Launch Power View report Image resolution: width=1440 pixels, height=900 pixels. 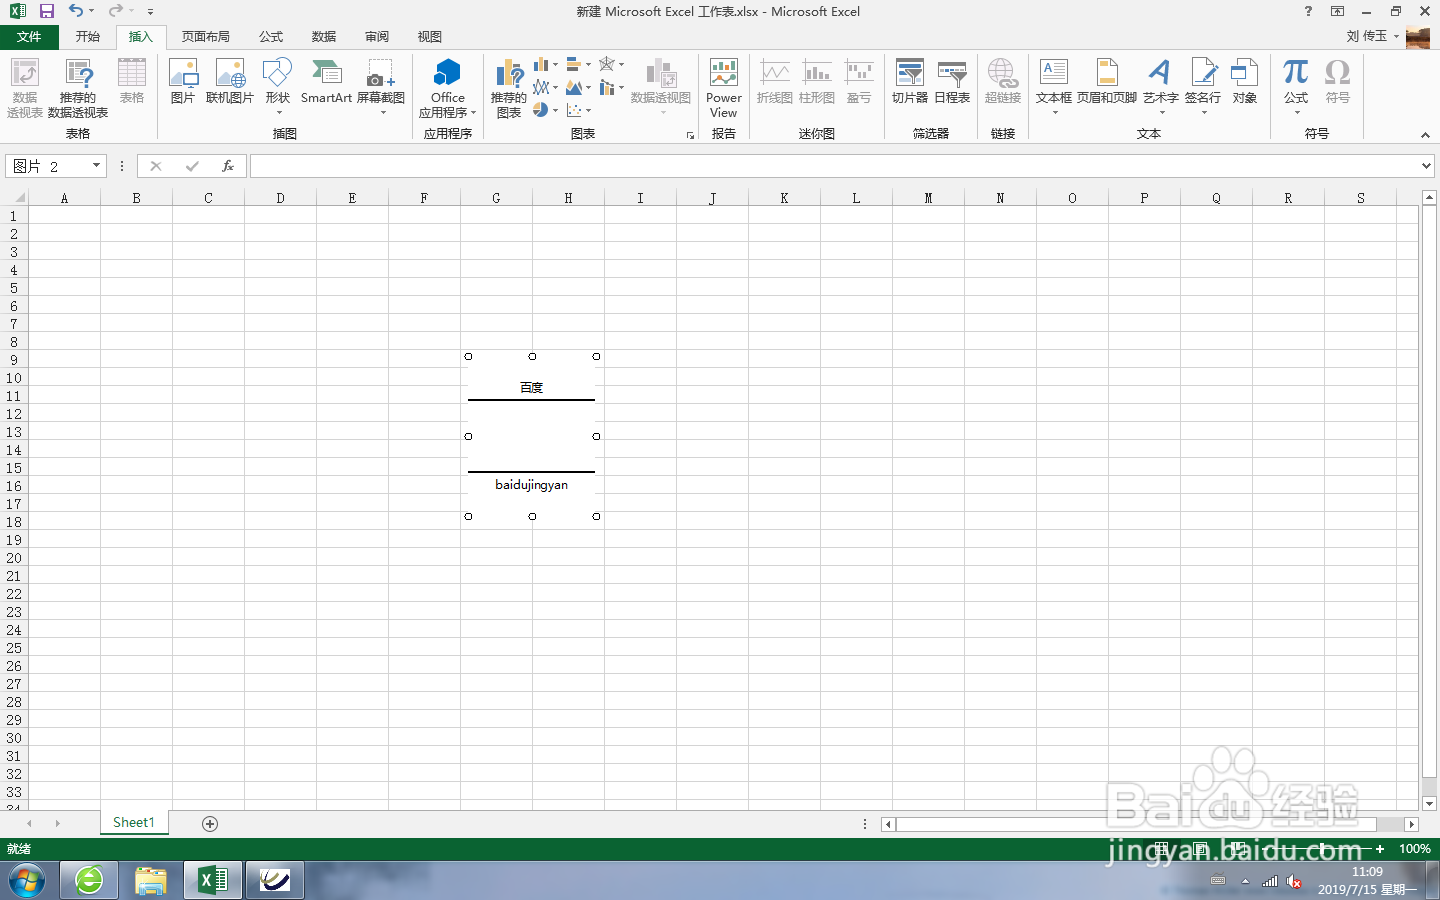pyautogui.click(x=724, y=88)
